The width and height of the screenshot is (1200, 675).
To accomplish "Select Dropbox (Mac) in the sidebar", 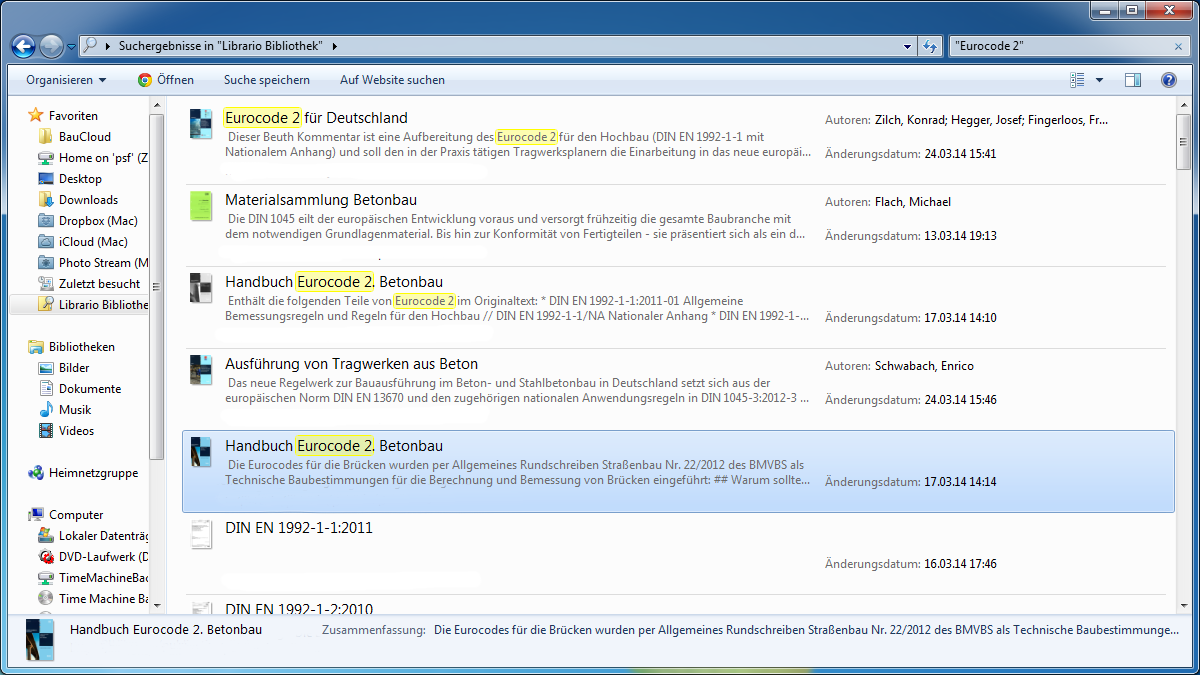I will (97, 221).
